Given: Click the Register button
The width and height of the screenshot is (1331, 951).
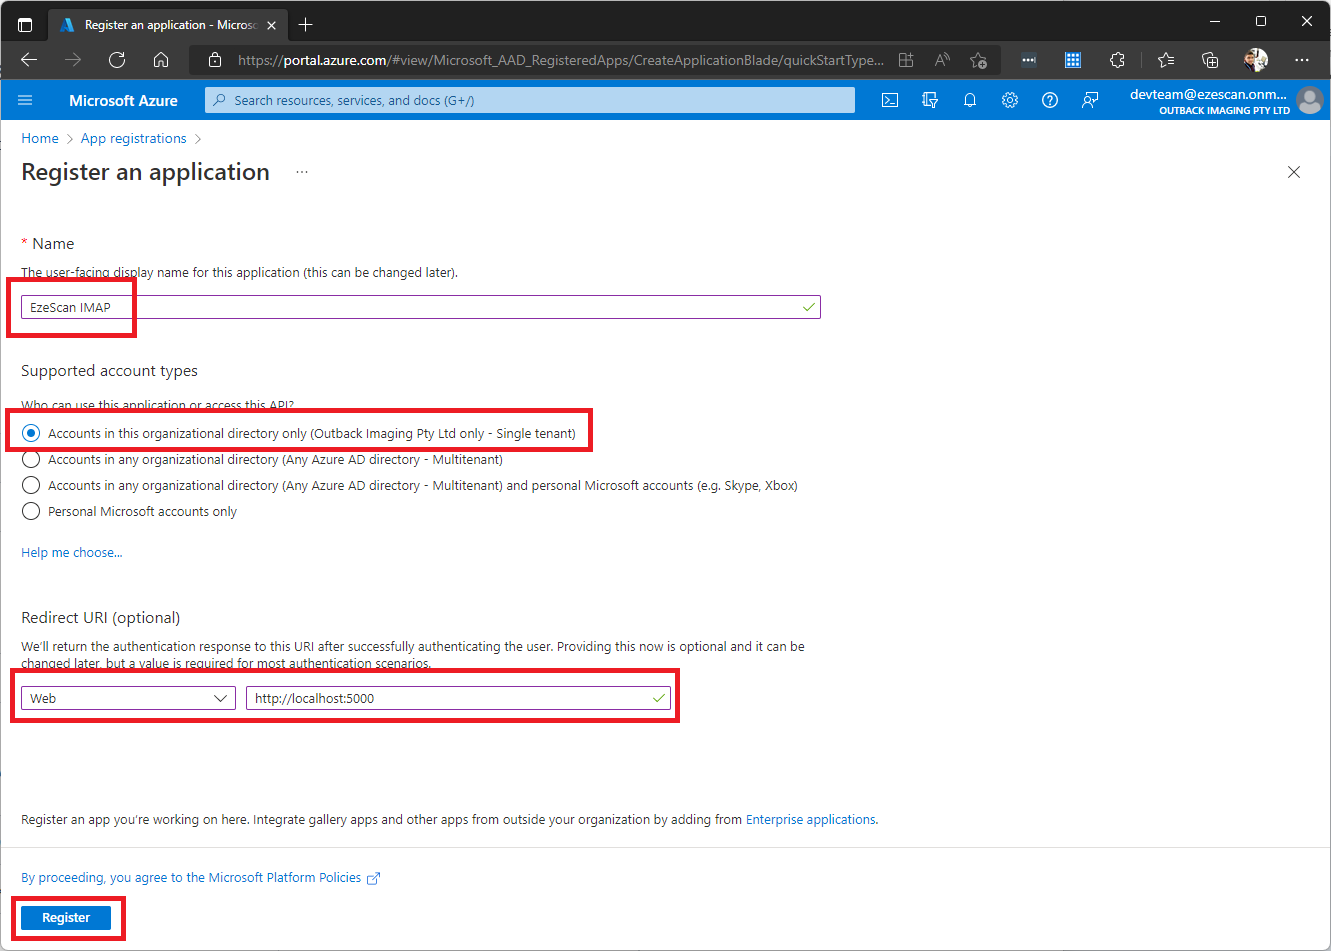Looking at the screenshot, I should [x=66, y=917].
